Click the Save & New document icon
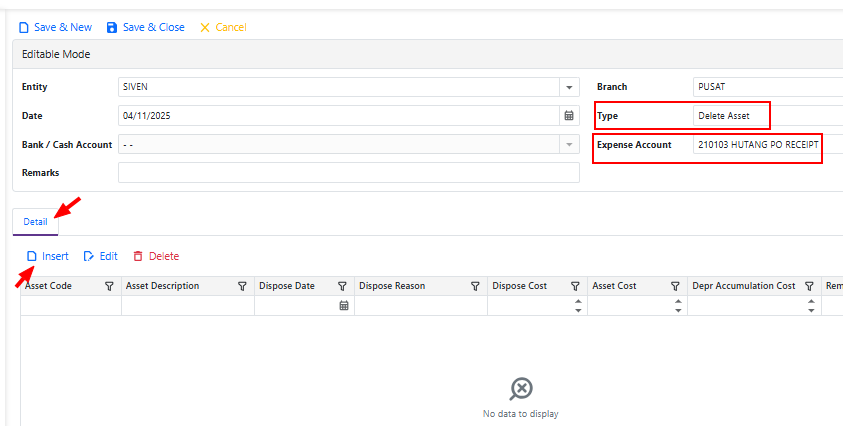 coord(24,27)
